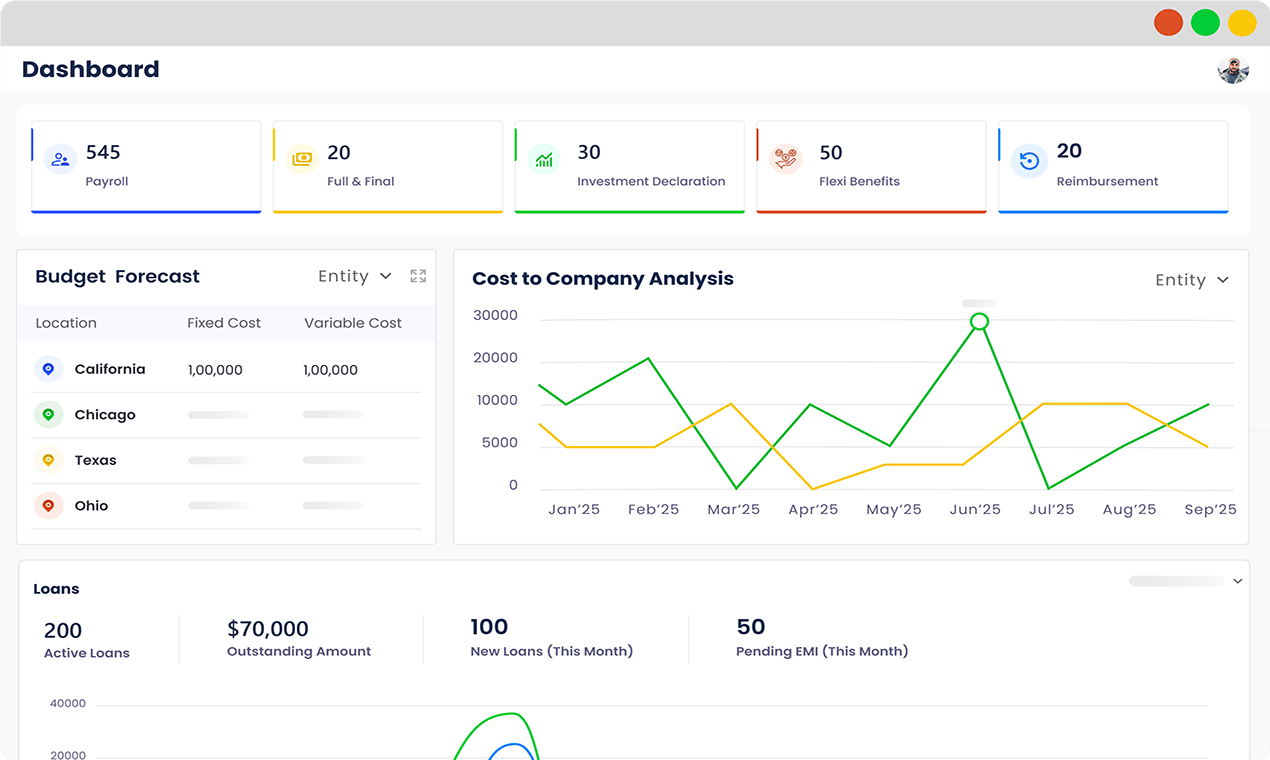
Task: Open the Cost to Company Entity dropdown
Action: (x=1192, y=280)
